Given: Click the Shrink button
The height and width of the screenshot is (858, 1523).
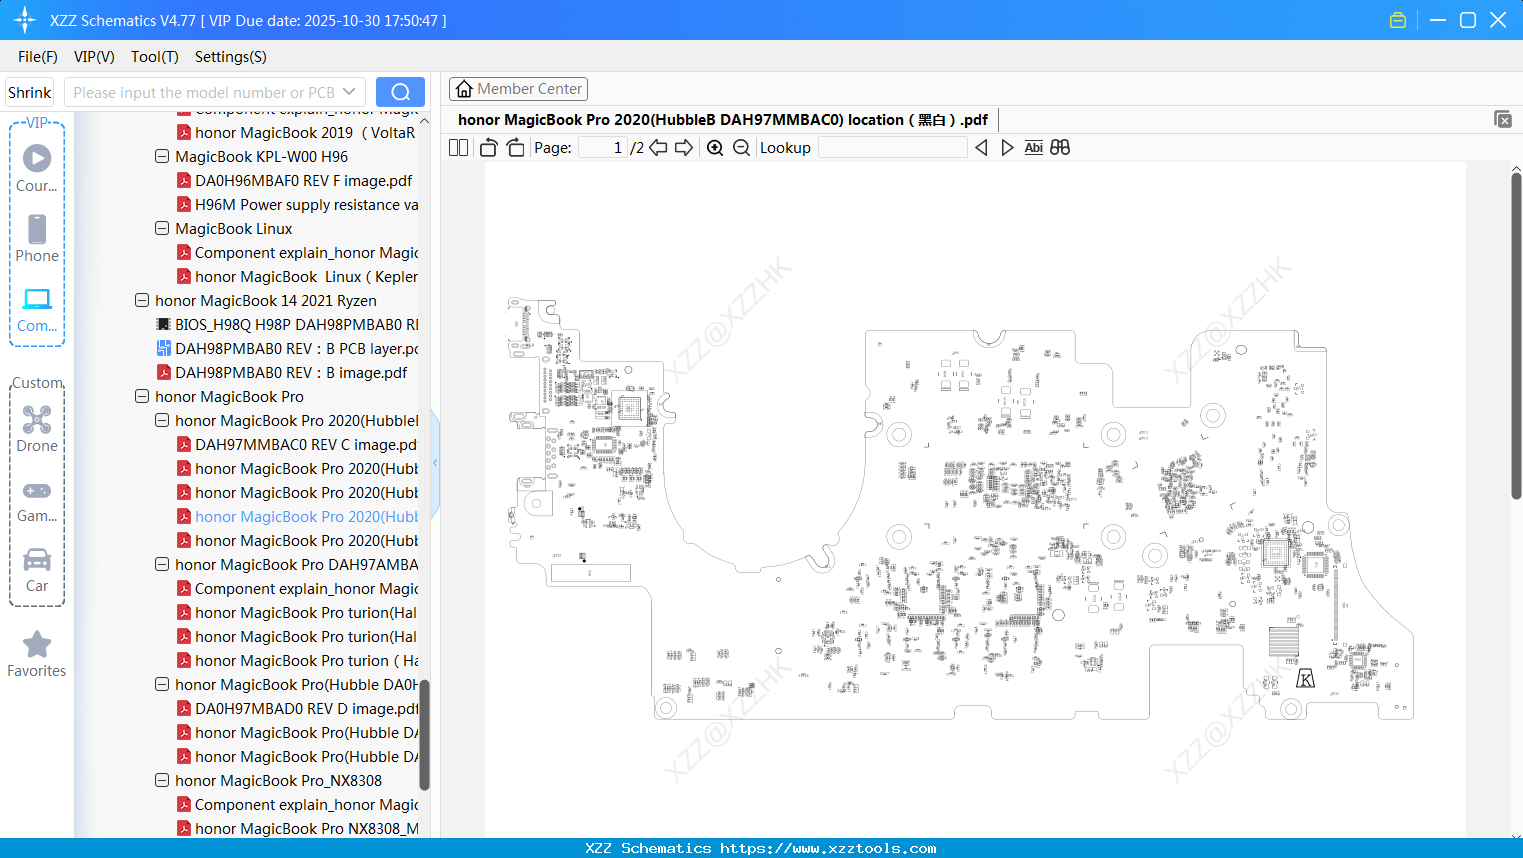Looking at the screenshot, I should point(30,92).
